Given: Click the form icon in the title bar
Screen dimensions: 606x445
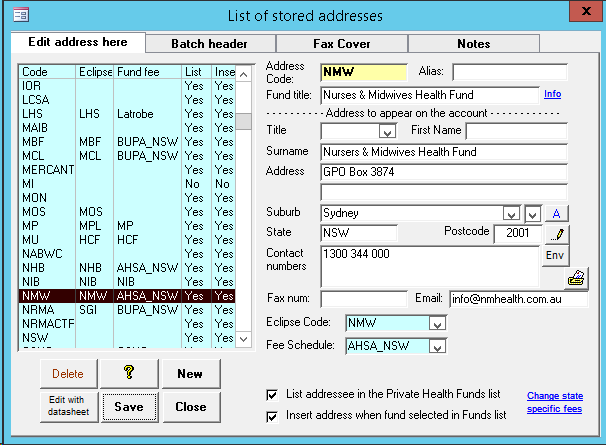Looking at the screenshot, I should point(21,15).
